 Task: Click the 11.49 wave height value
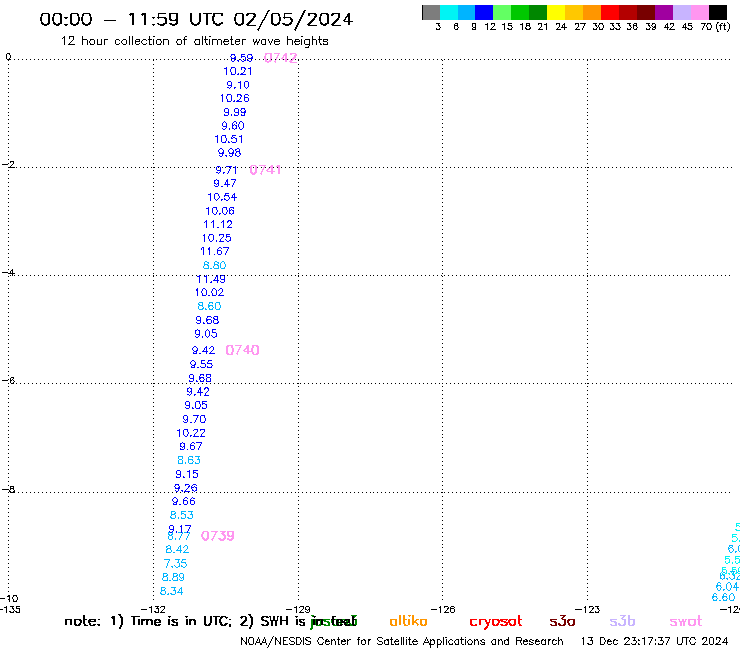click(211, 279)
